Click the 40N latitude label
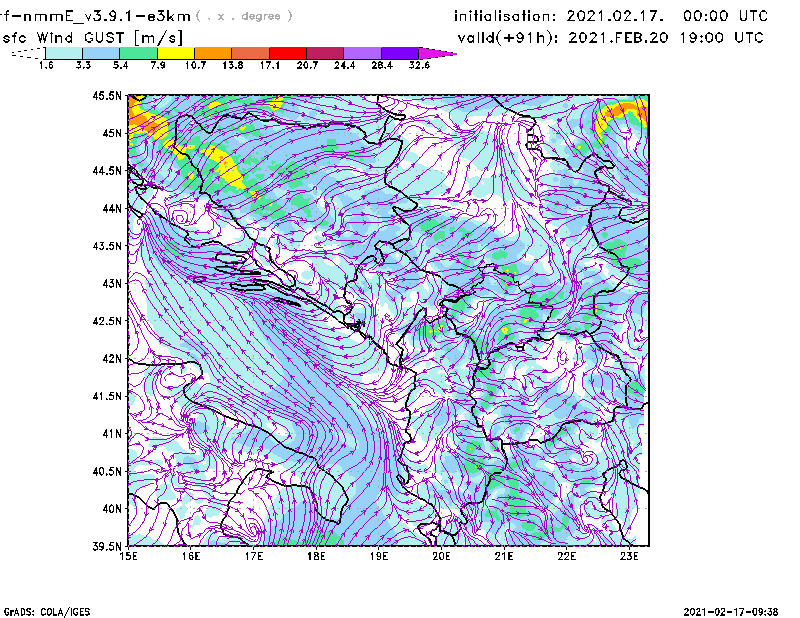The image size is (800, 618). [x=112, y=509]
